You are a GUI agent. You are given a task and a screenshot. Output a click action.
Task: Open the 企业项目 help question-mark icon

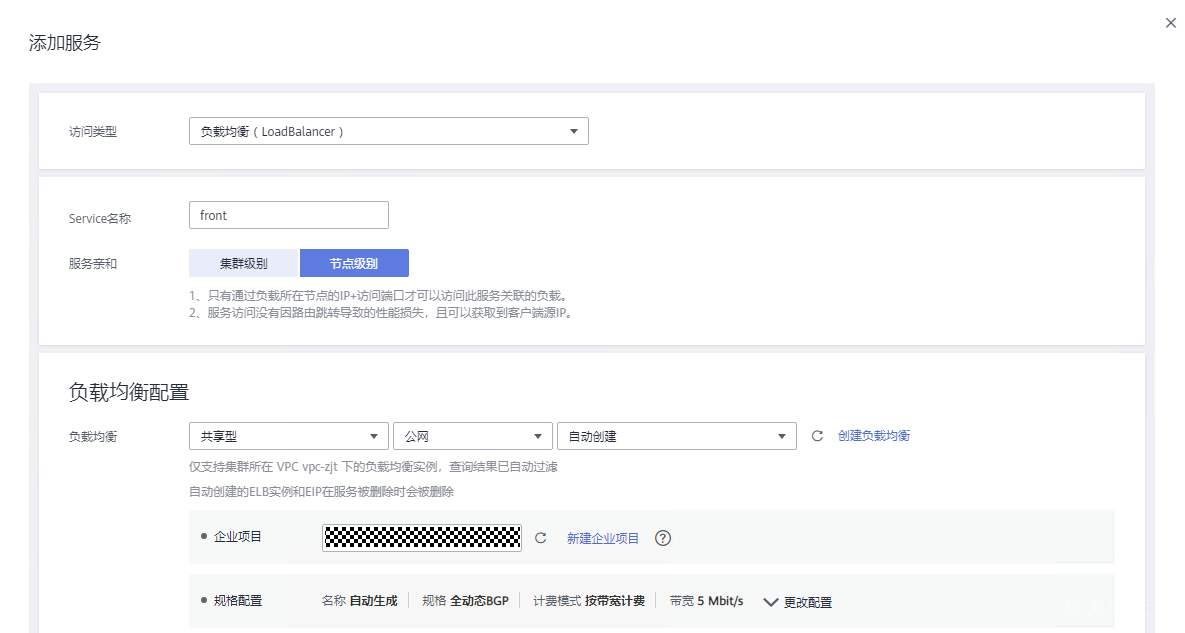coord(663,538)
